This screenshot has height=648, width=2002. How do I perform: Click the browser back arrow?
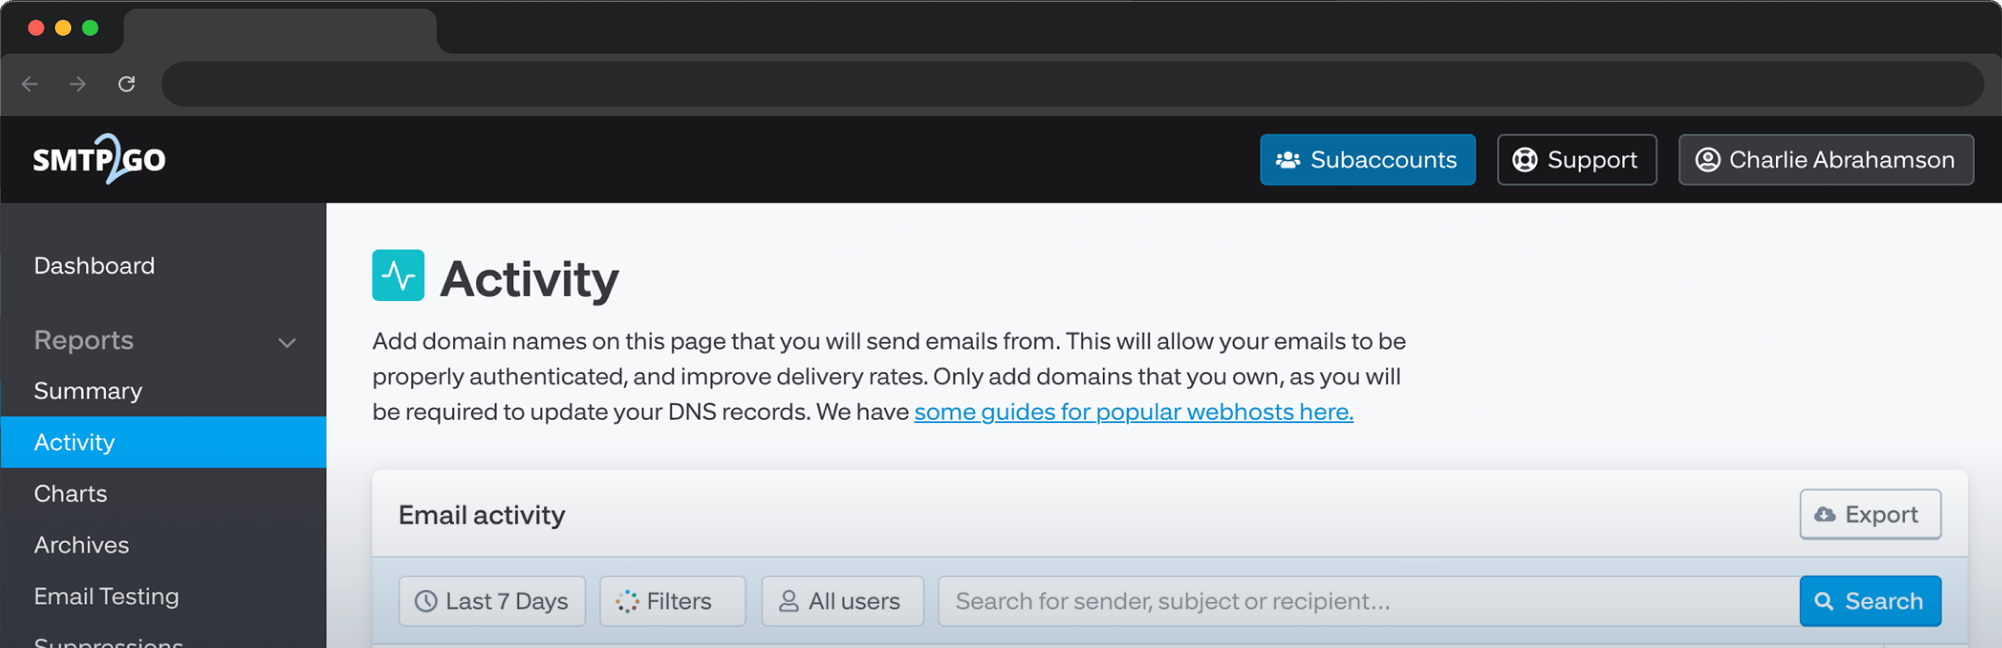pyautogui.click(x=30, y=84)
